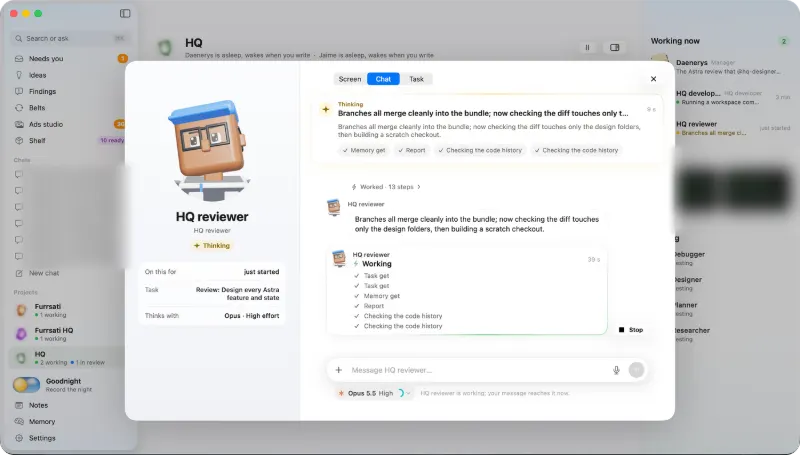
Task: Click the Opus · High effort value
Action: coord(252,316)
